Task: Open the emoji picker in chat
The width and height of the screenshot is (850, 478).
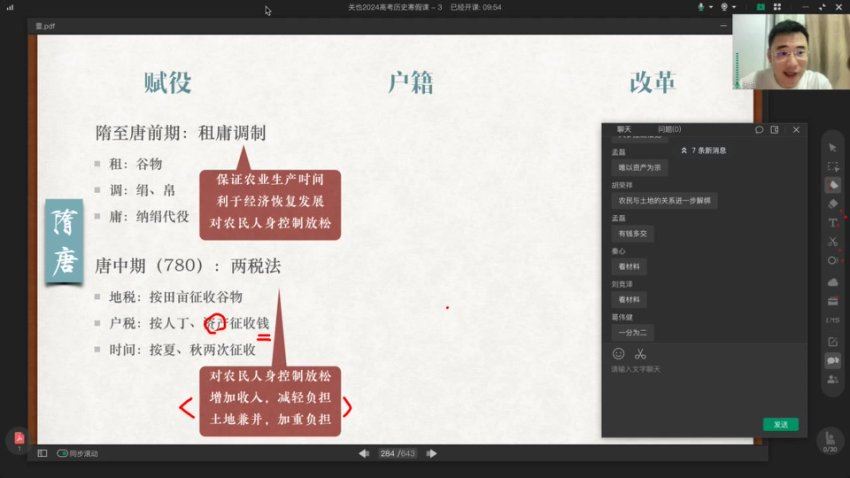Action: click(618, 354)
